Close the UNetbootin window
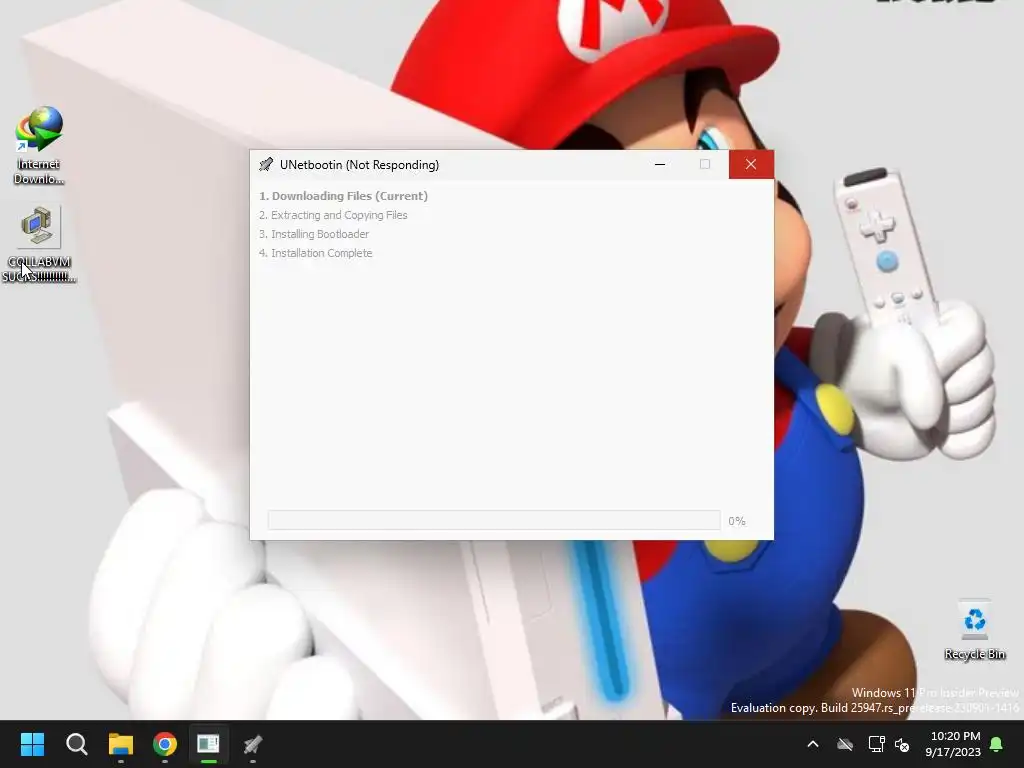This screenshot has width=1024, height=768. pyautogui.click(x=751, y=165)
